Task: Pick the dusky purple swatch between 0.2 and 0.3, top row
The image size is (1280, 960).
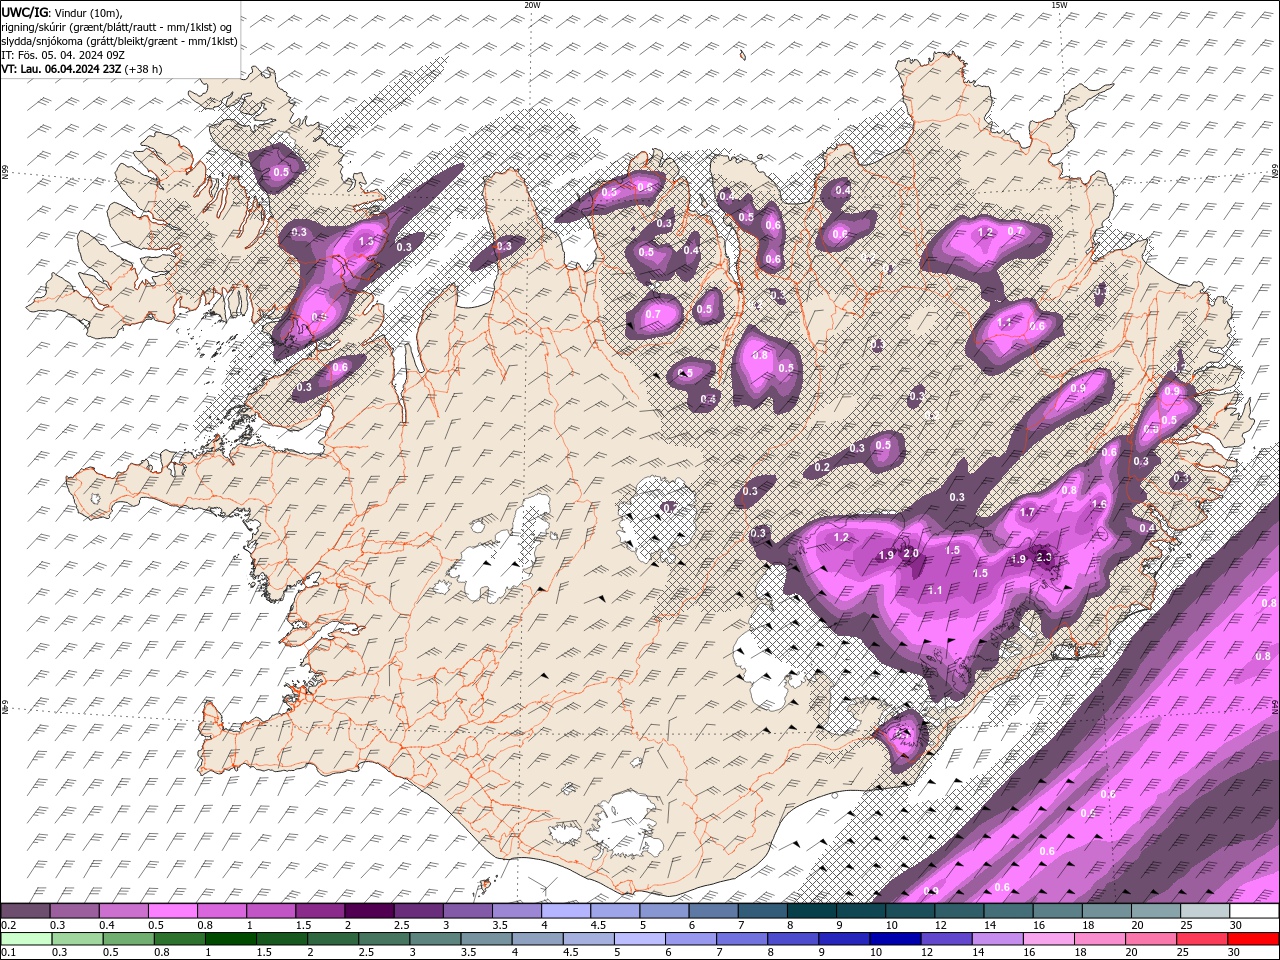Action: (26, 911)
